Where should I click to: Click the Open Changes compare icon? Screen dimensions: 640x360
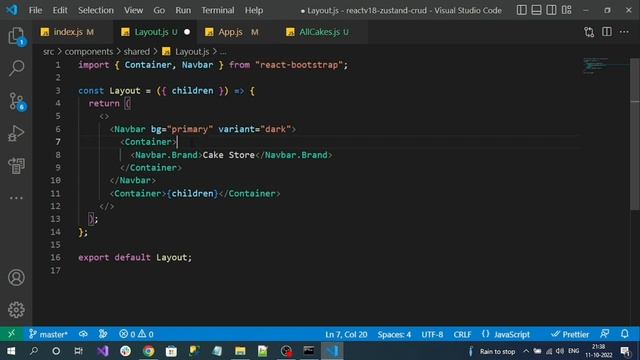[x=589, y=32]
